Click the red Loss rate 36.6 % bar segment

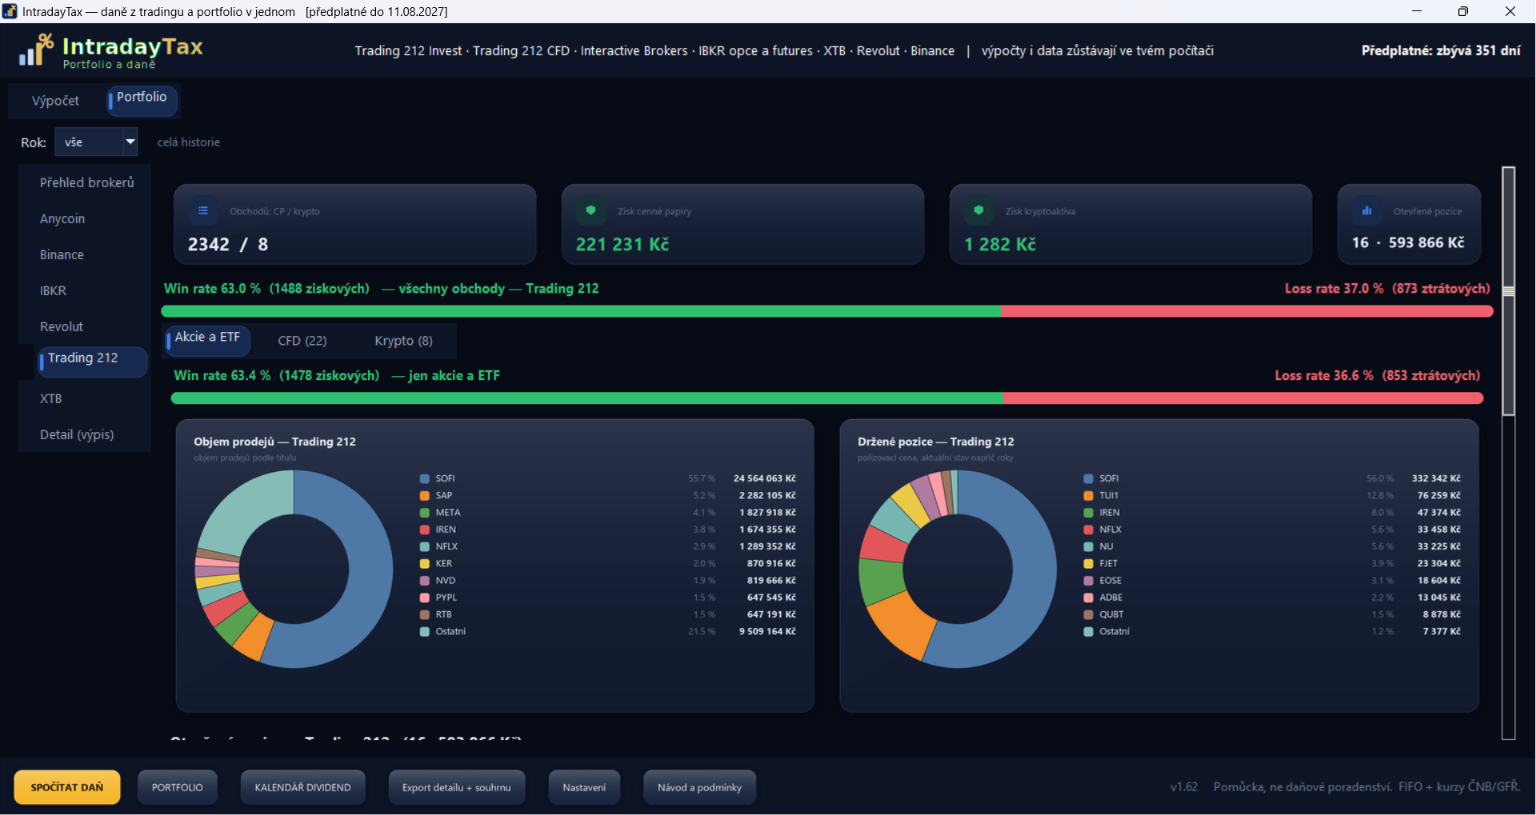tap(1243, 399)
